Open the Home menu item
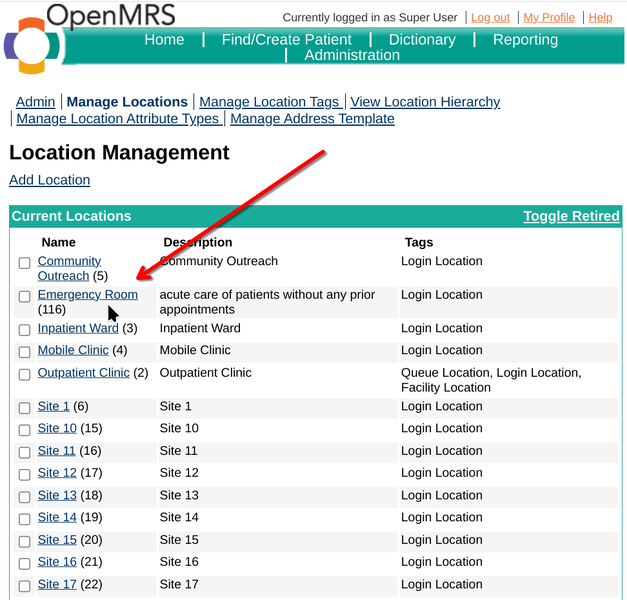The image size is (627, 600). (x=164, y=40)
